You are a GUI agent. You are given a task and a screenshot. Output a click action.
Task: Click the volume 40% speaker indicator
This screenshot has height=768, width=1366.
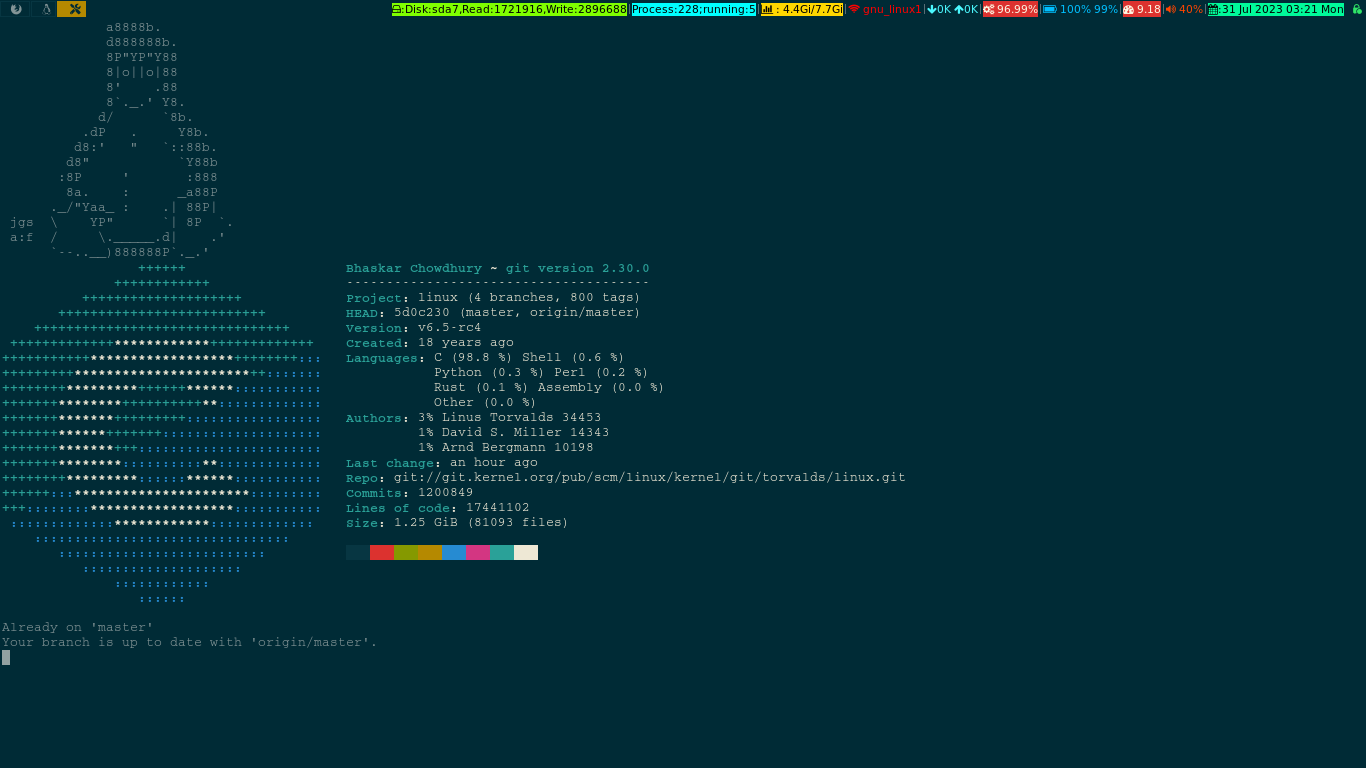point(1184,9)
